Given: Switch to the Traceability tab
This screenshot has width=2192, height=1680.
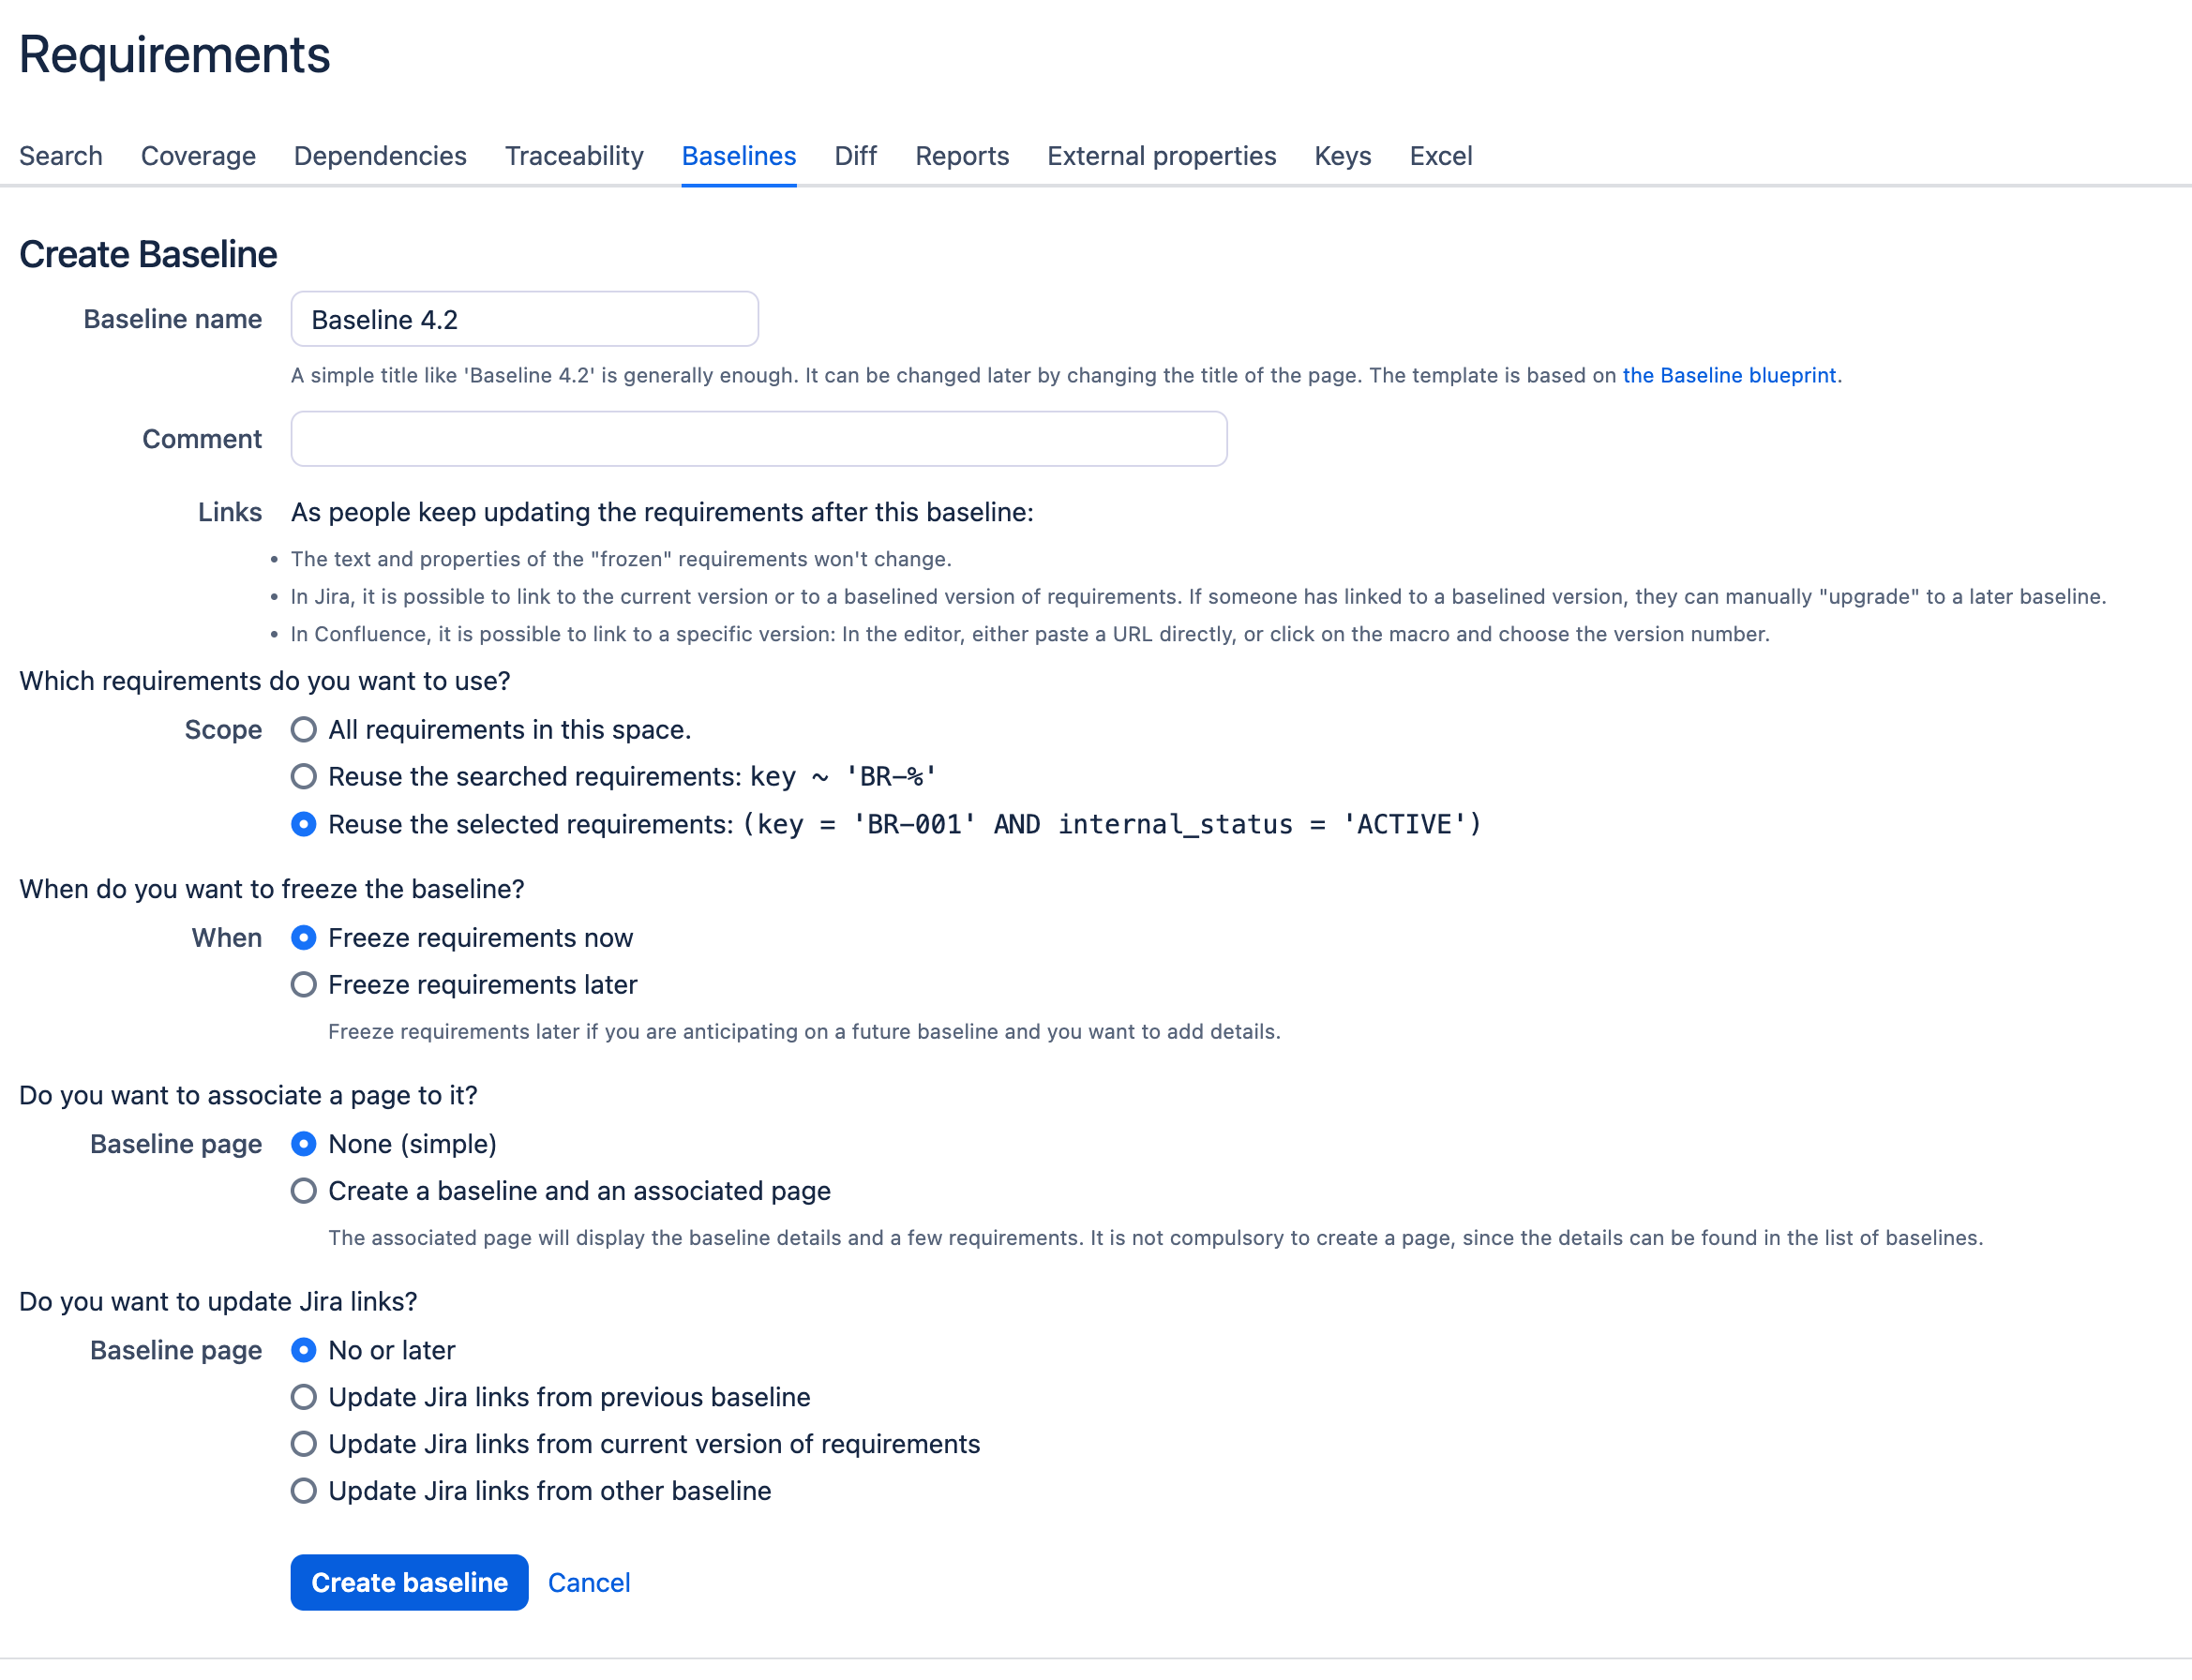Looking at the screenshot, I should [x=574, y=156].
